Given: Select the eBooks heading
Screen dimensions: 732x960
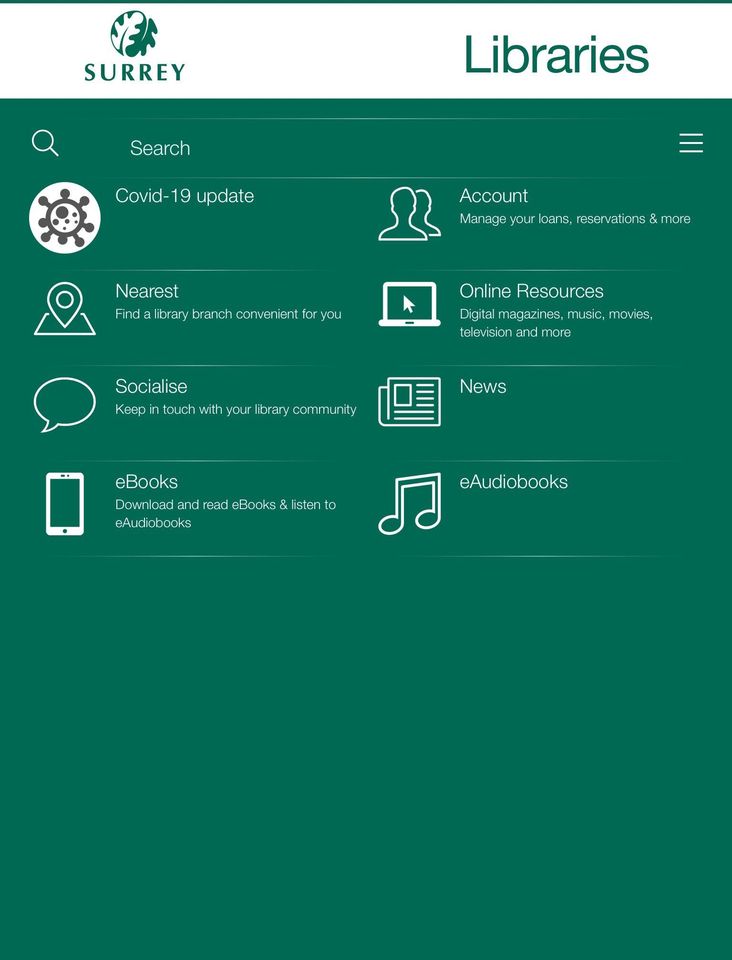Looking at the screenshot, I should coord(146,482).
